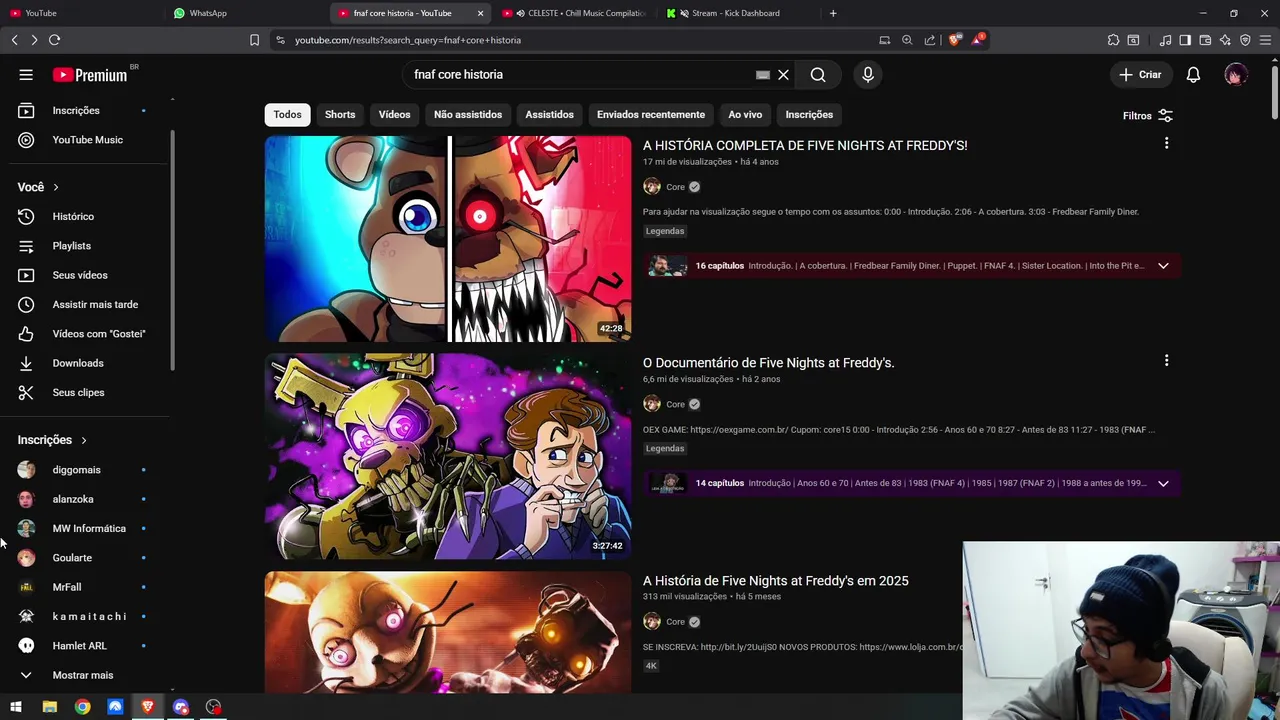Open the diggomais channel subscription

tap(84, 470)
